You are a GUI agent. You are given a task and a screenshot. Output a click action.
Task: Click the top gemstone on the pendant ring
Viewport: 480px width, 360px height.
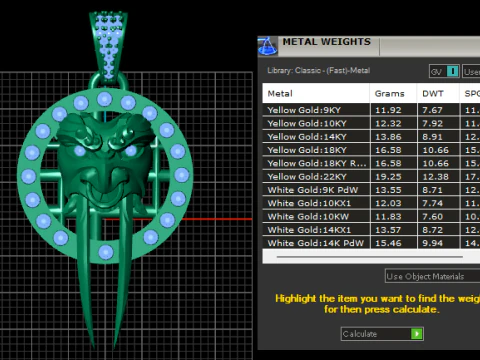pyautogui.click(x=104, y=99)
